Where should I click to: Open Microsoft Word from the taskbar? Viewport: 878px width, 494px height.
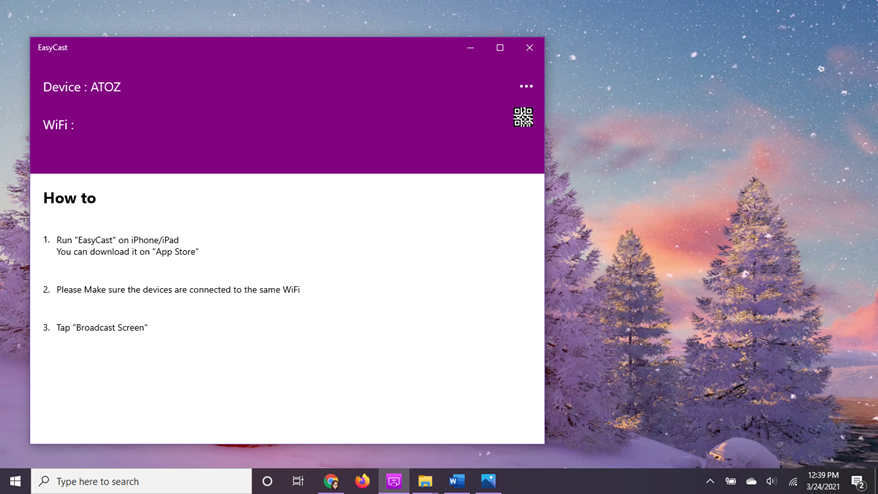(457, 481)
